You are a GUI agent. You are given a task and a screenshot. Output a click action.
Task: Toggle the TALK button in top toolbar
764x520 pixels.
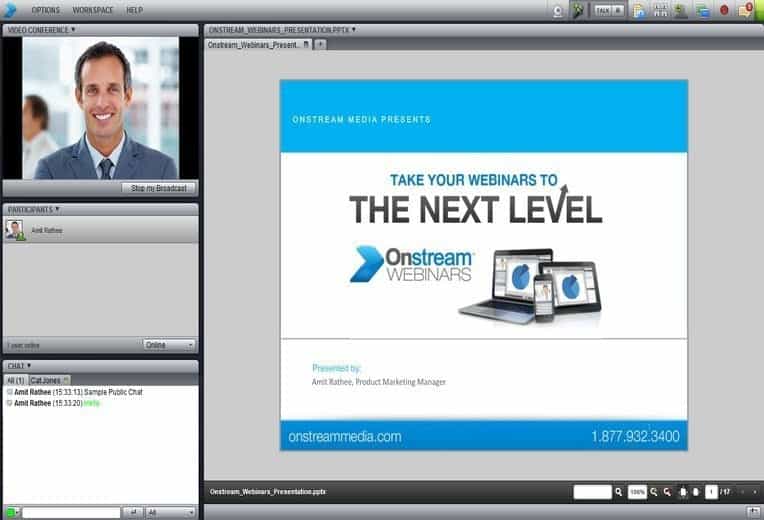[603, 10]
